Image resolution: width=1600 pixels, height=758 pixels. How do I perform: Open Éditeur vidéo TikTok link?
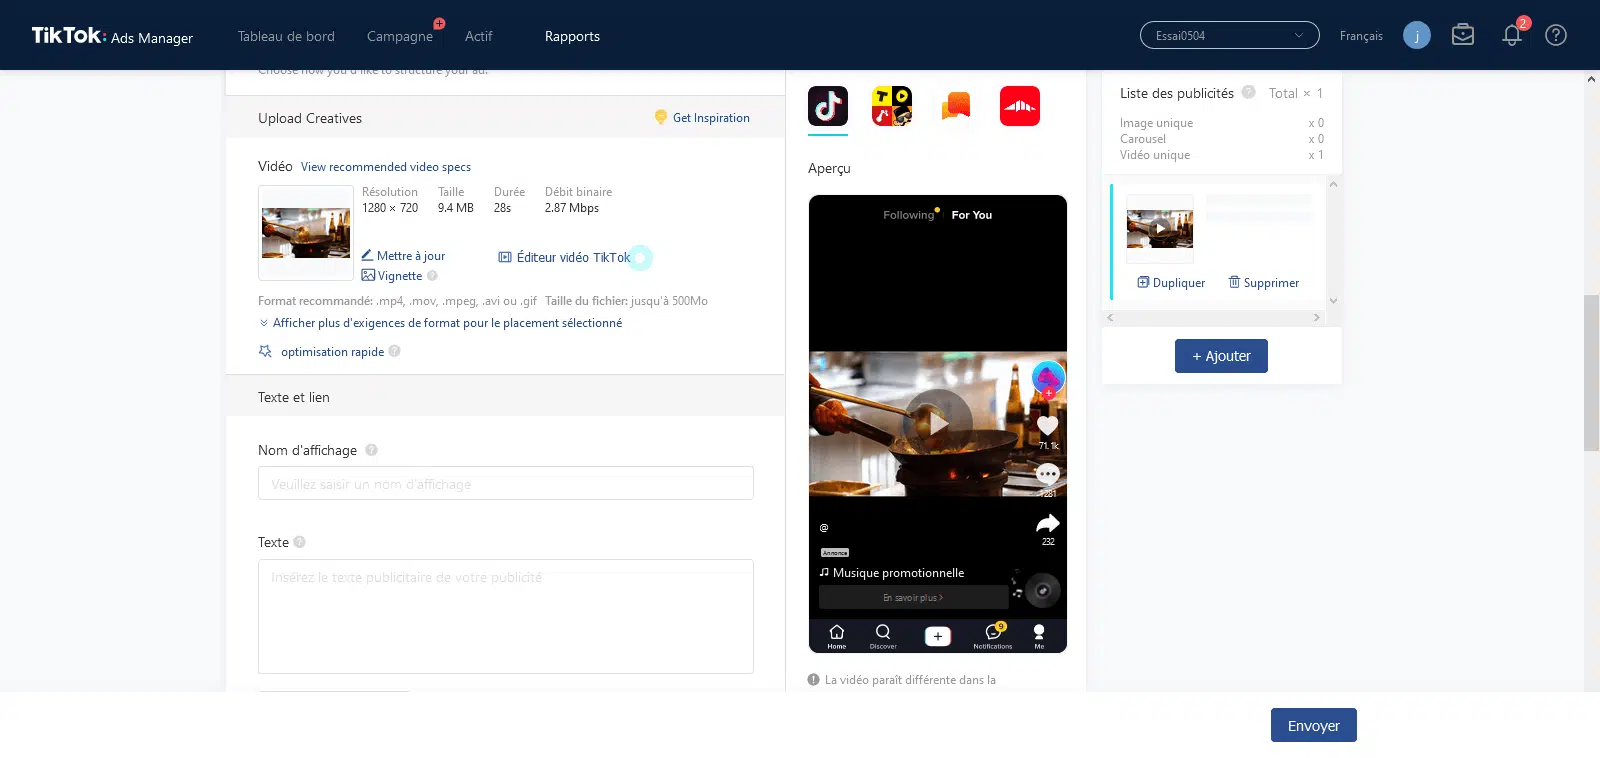[572, 258]
